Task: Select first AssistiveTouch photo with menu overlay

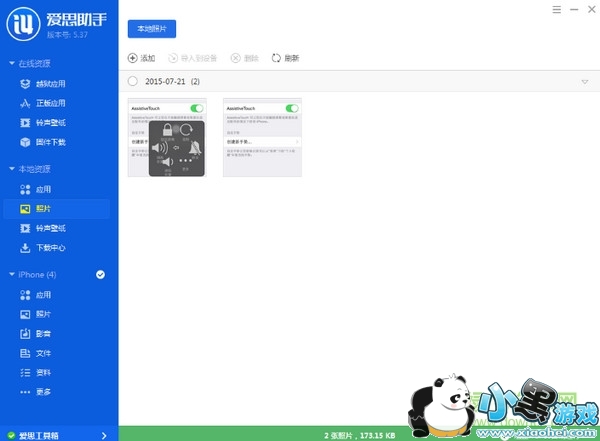Action: pos(167,137)
